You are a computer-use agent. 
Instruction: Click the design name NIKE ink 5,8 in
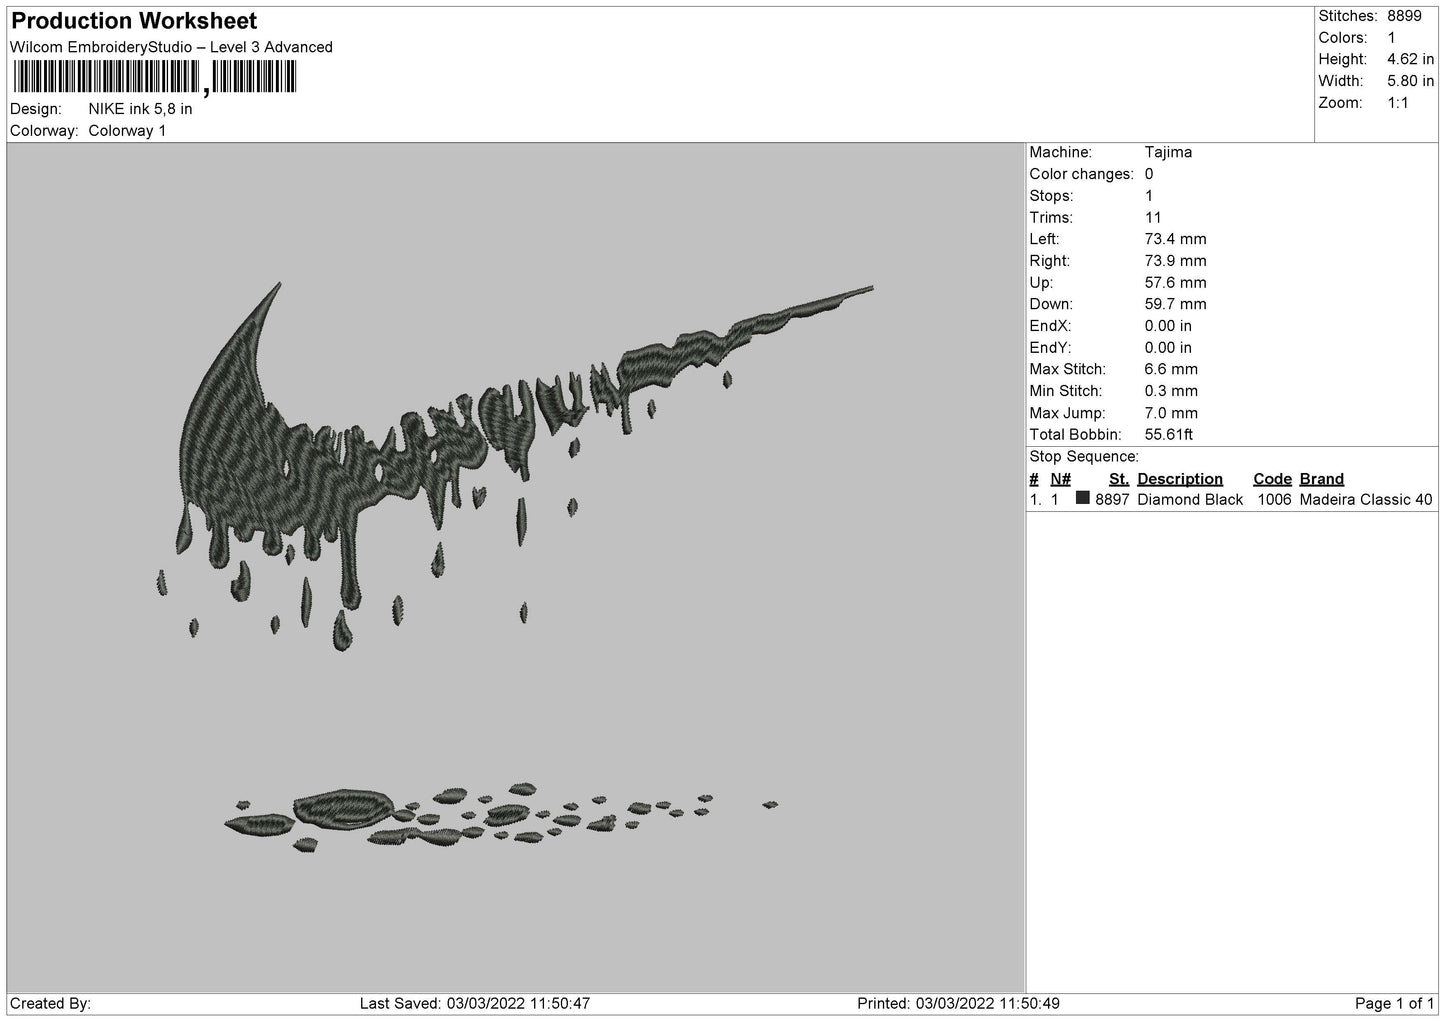click(141, 109)
